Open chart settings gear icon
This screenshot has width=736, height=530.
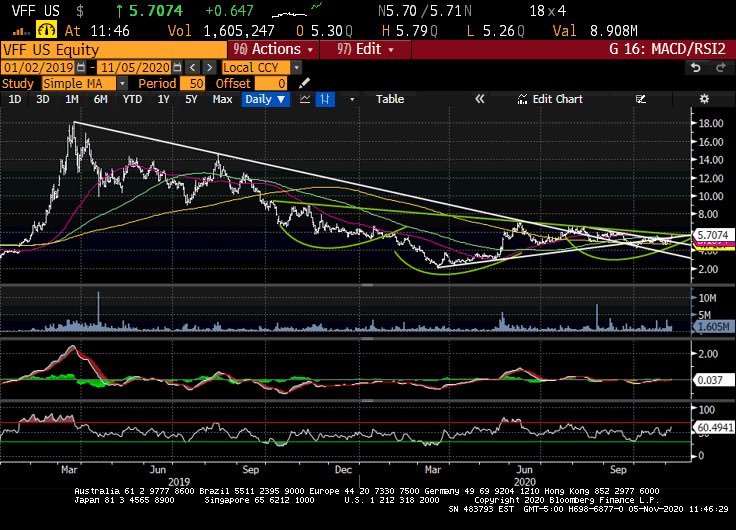tap(704, 99)
